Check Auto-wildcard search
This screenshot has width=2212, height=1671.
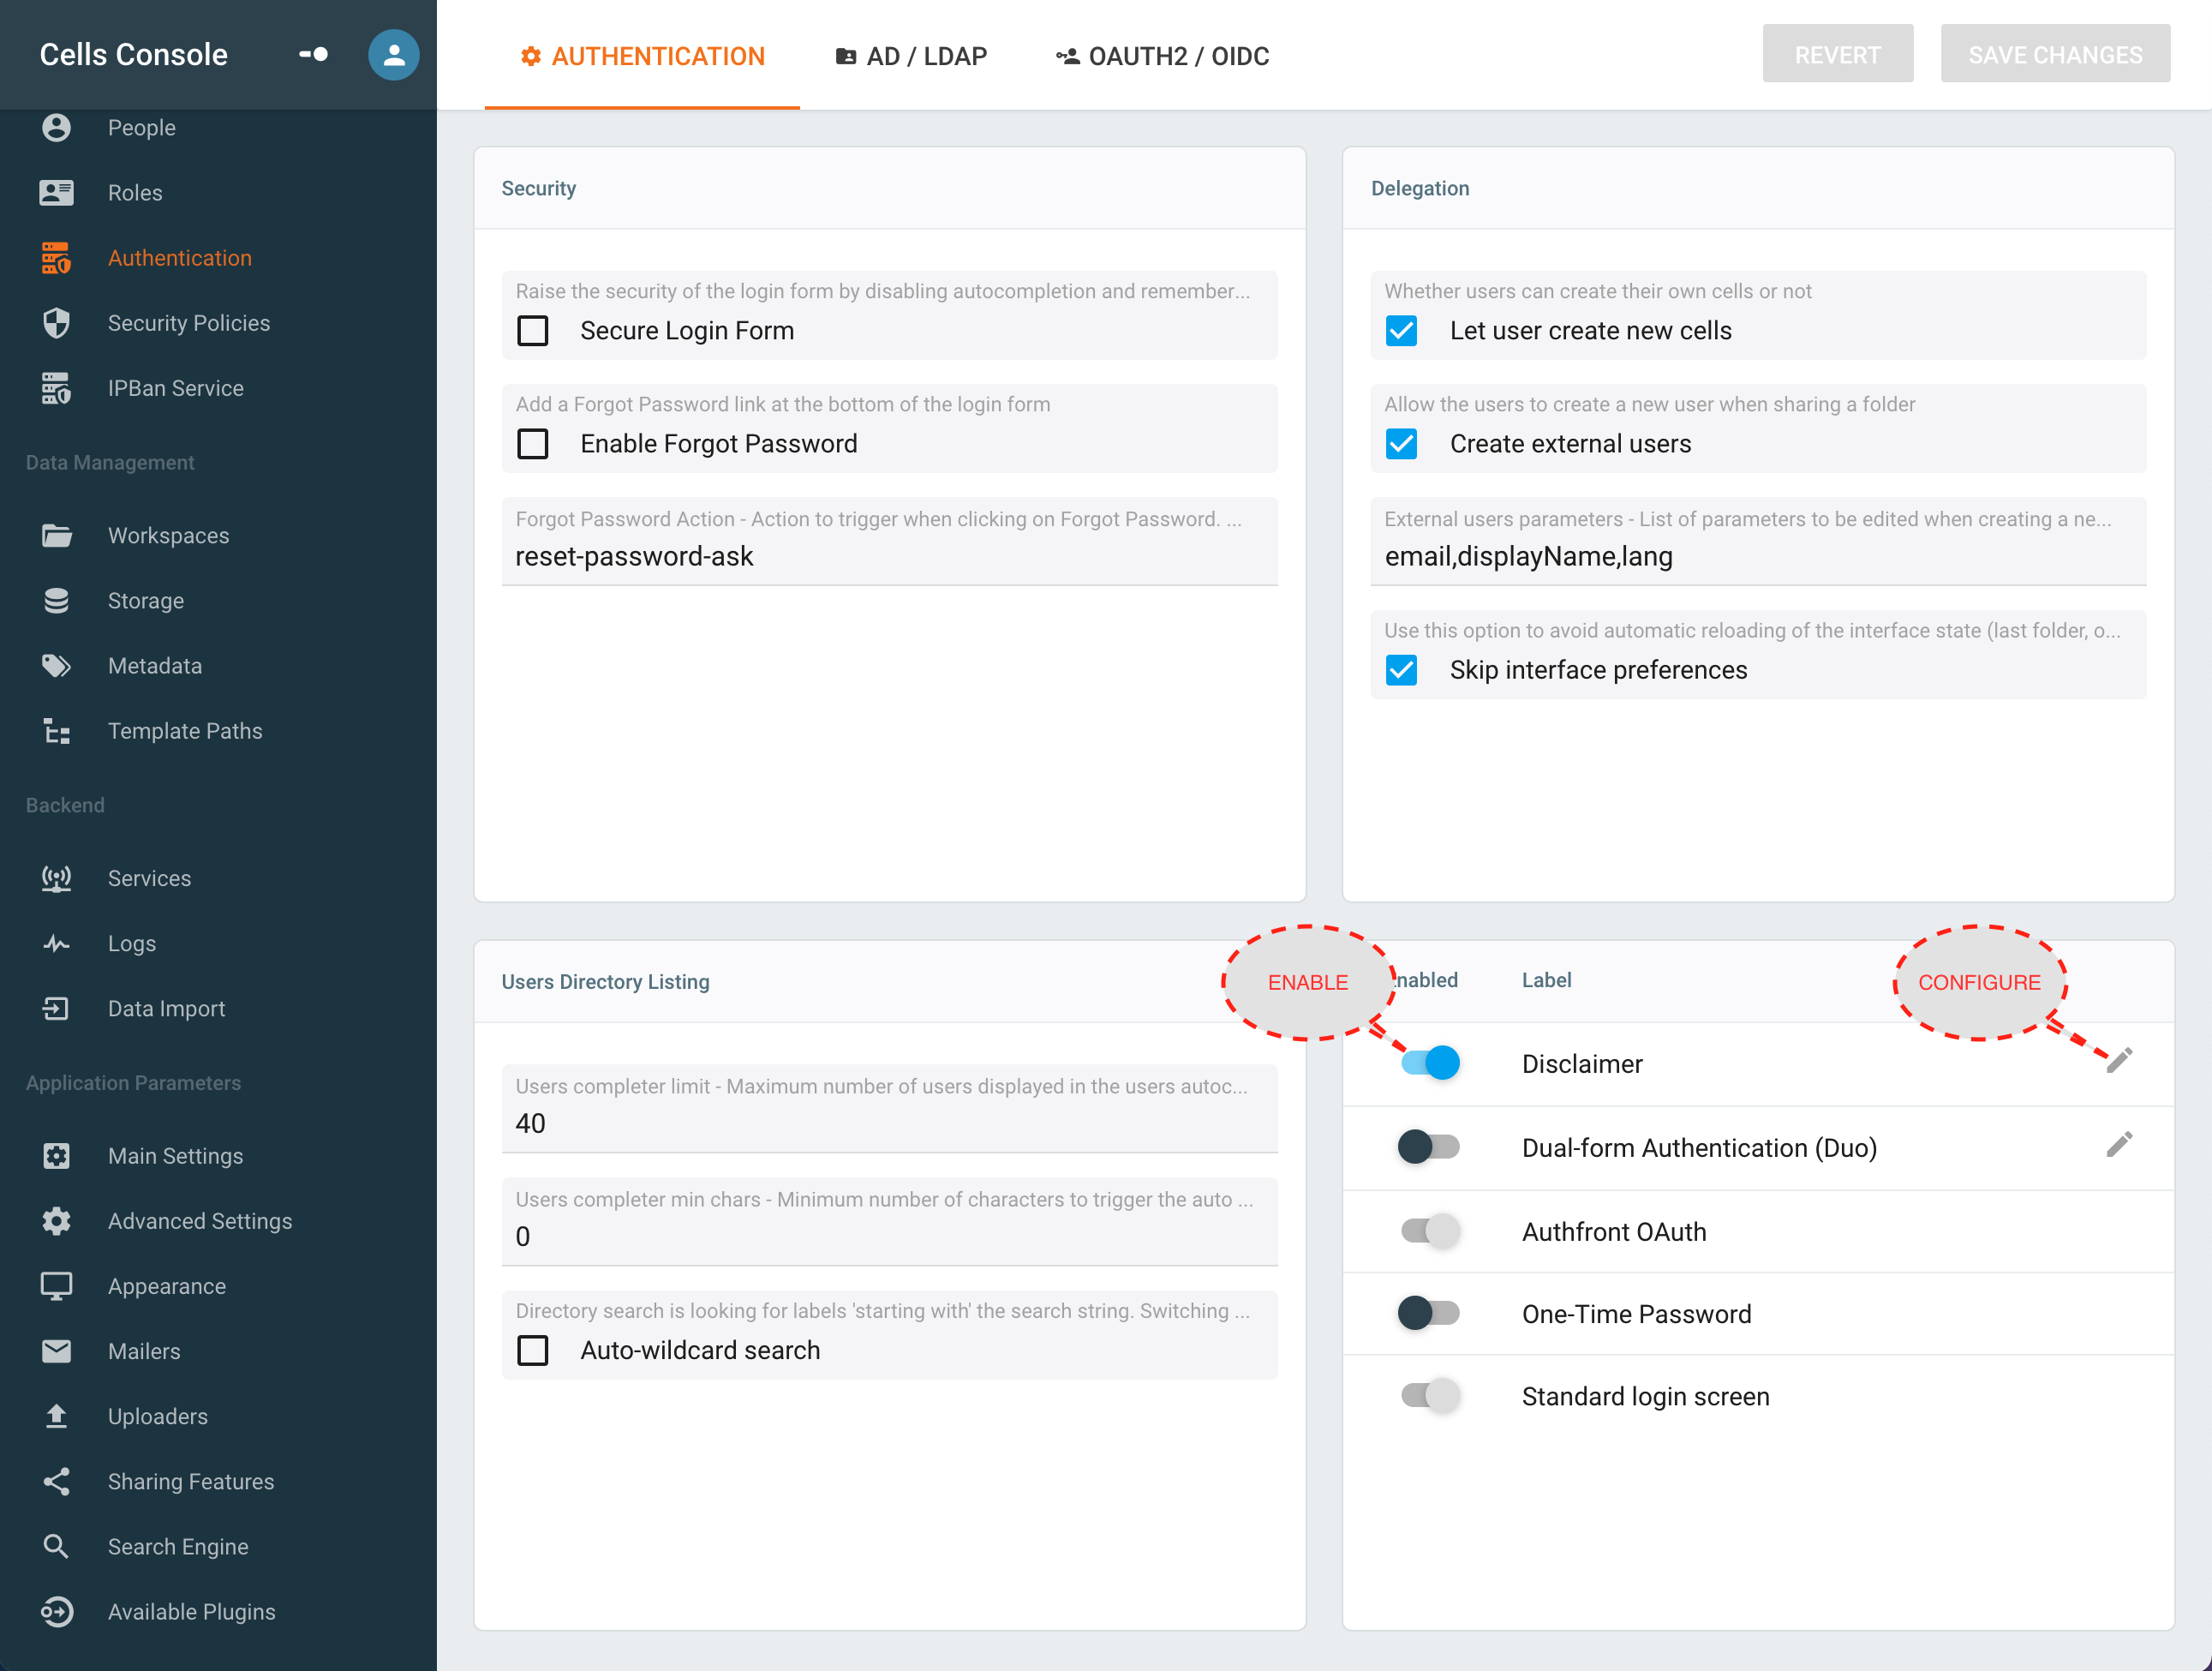tap(533, 1350)
